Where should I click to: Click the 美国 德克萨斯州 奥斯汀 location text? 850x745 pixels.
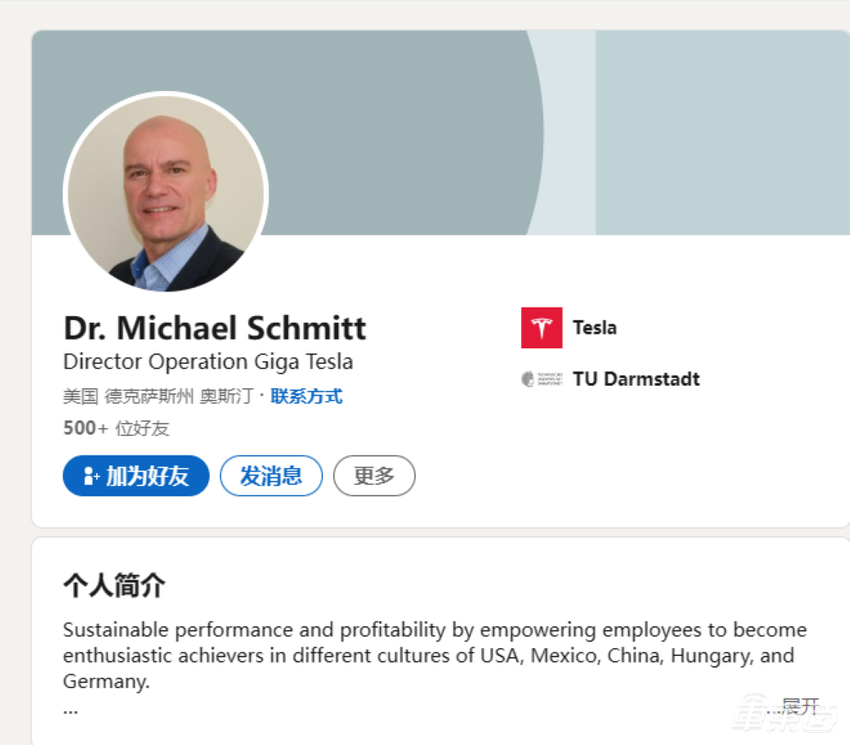pos(160,396)
